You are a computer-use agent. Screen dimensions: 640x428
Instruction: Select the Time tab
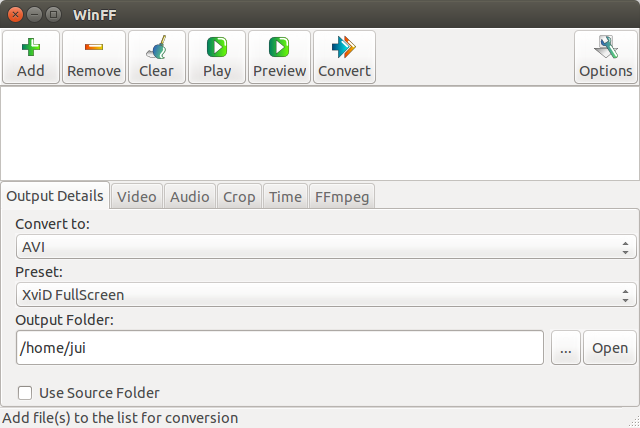click(x=285, y=197)
